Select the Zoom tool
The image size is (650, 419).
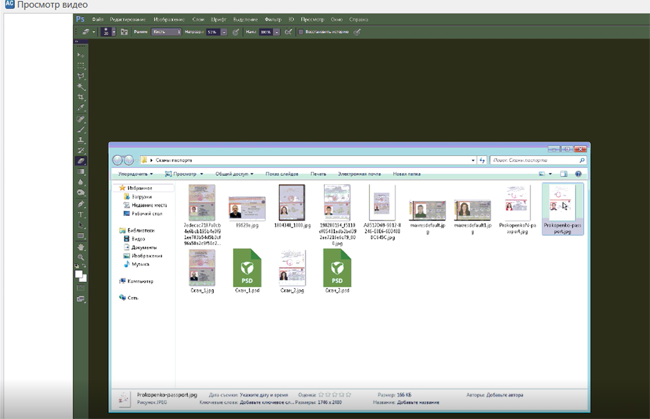click(80, 258)
